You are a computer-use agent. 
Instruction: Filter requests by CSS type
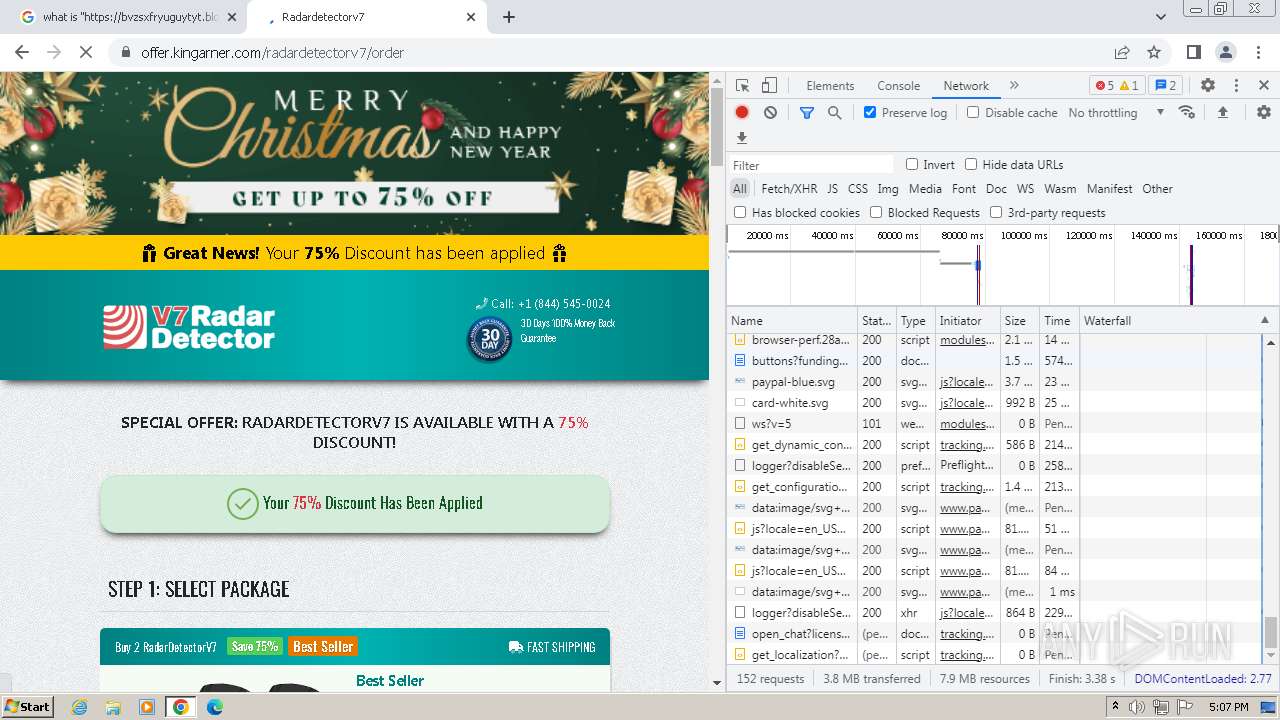[858, 188]
